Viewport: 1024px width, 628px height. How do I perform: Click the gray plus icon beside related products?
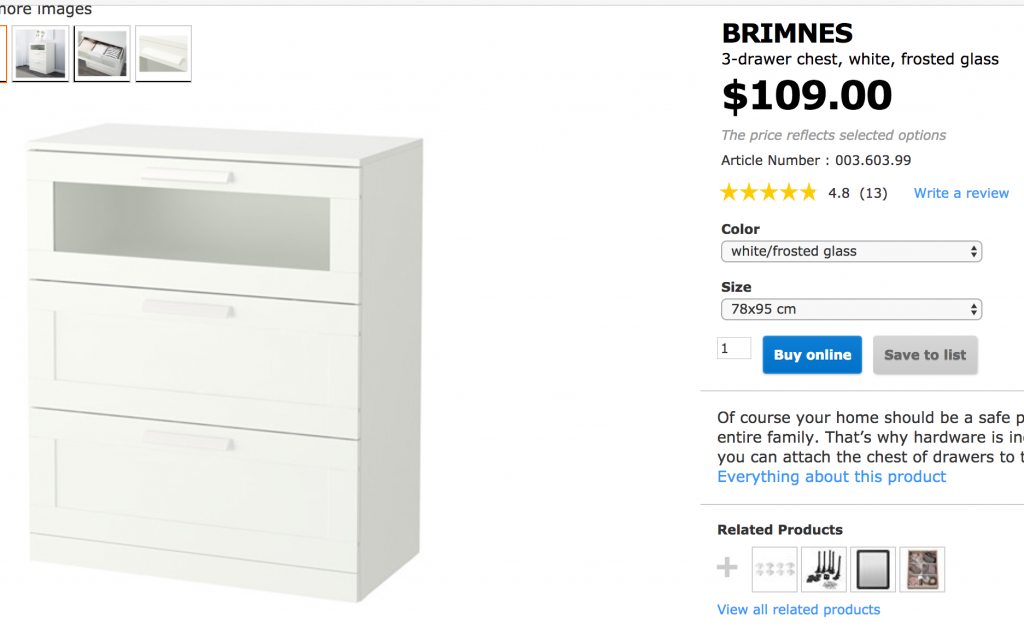click(x=727, y=568)
